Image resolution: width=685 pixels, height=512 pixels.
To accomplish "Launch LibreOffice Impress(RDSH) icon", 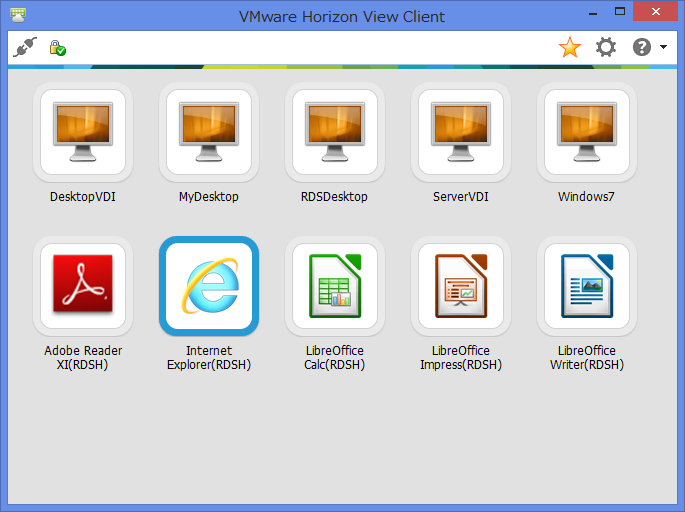I will point(460,286).
